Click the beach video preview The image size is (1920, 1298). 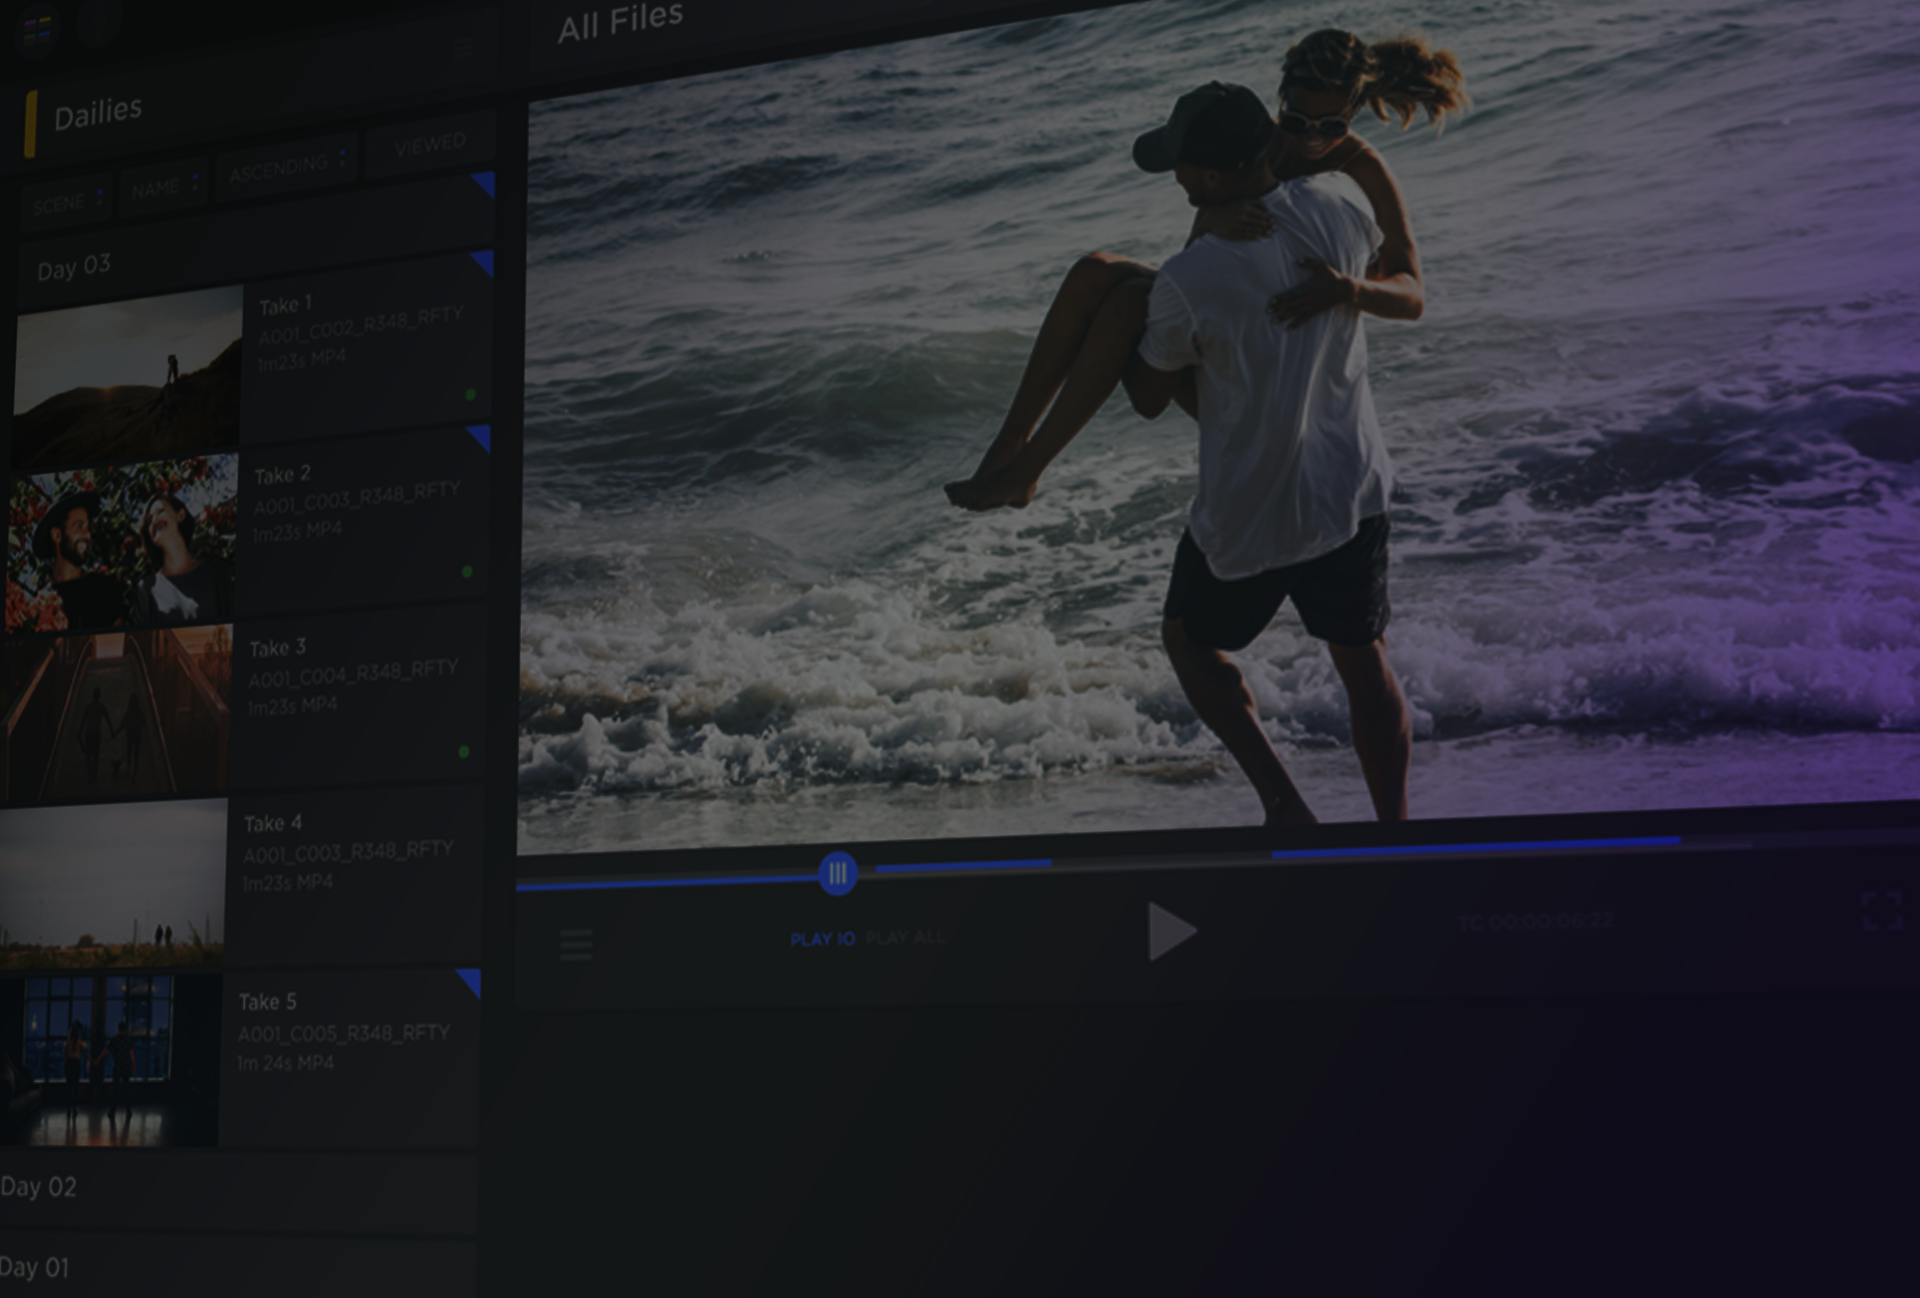[1220, 430]
